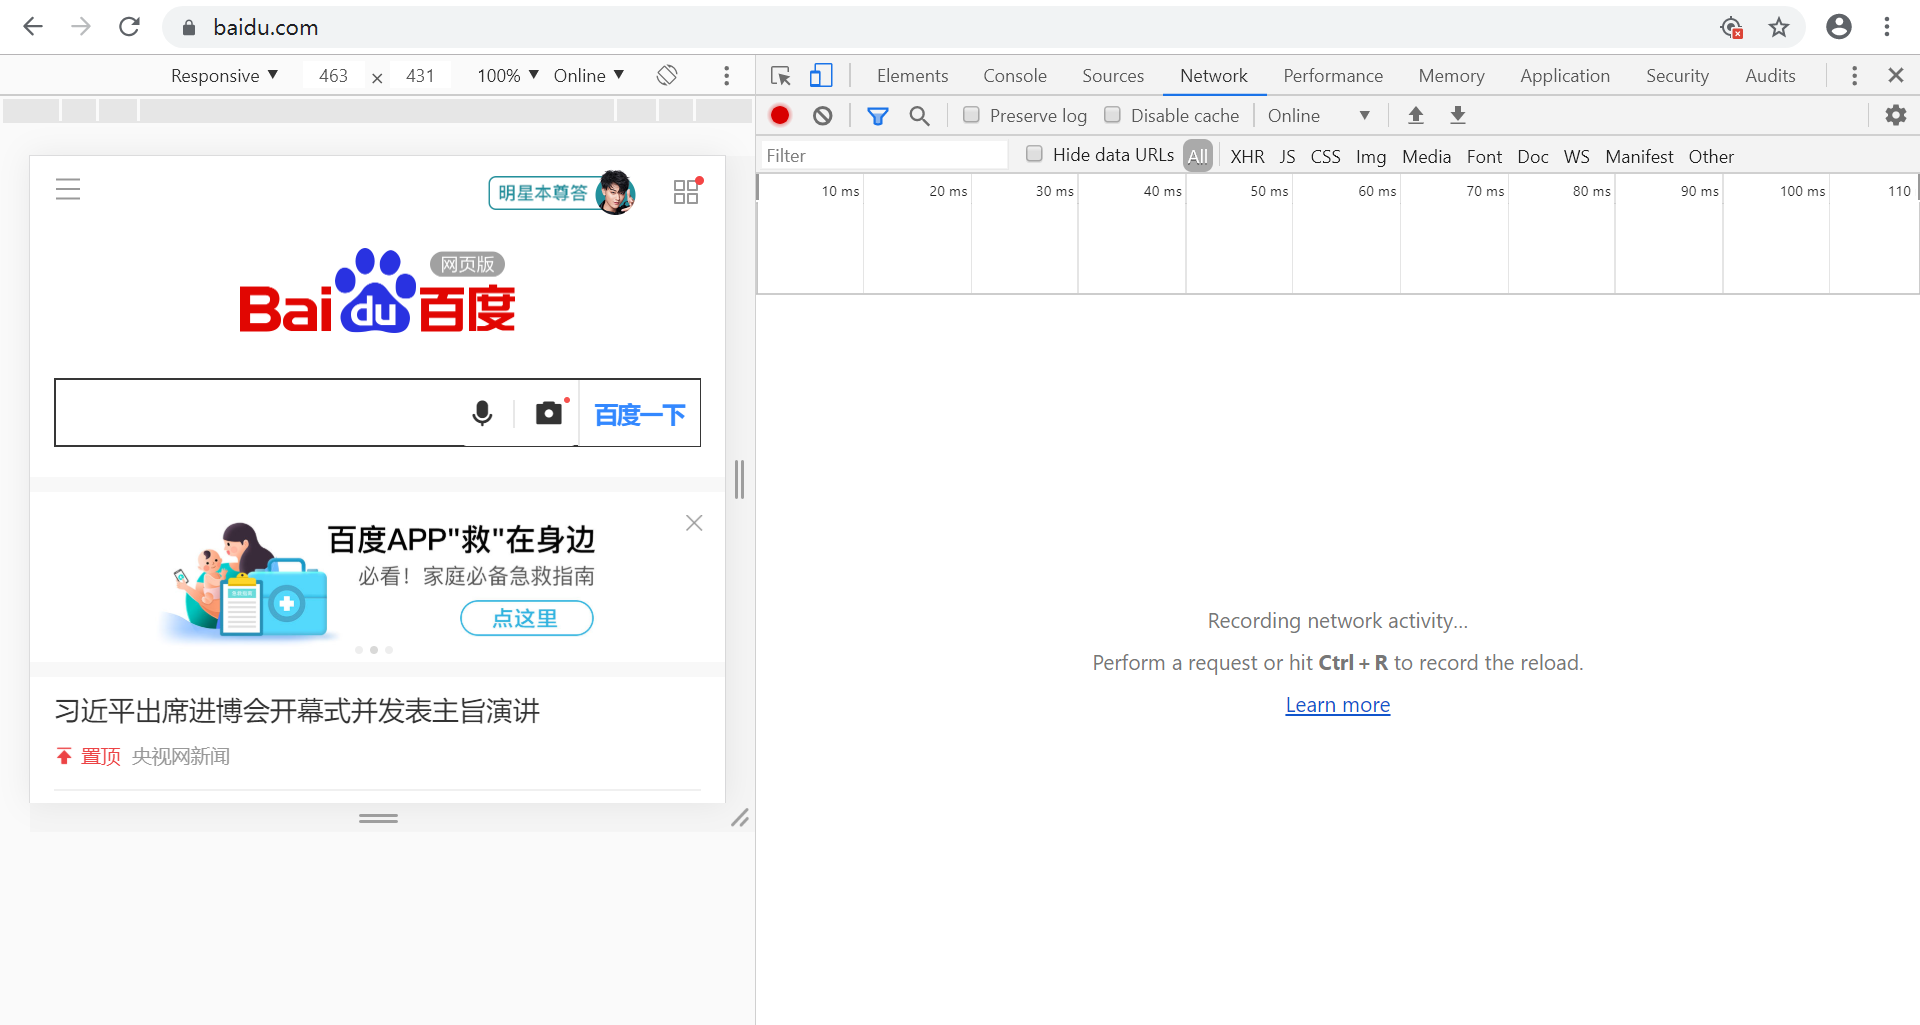This screenshot has width=1920, height=1025.
Task: Close the Baidu APP banner
Action: tap(694, 523)
